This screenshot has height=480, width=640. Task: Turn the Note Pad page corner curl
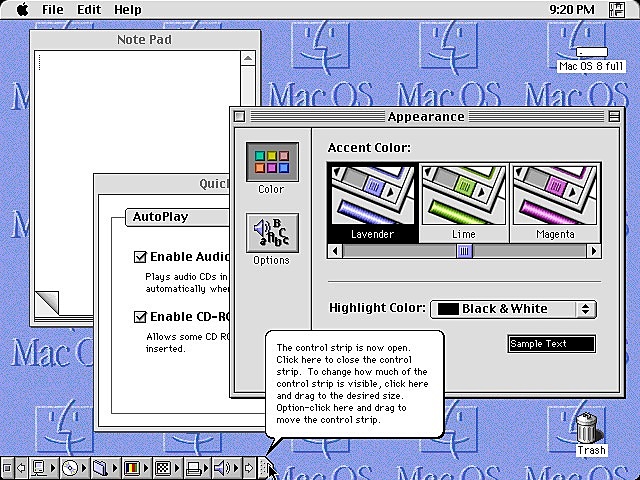pyautogui.click(x=47, y=302)
